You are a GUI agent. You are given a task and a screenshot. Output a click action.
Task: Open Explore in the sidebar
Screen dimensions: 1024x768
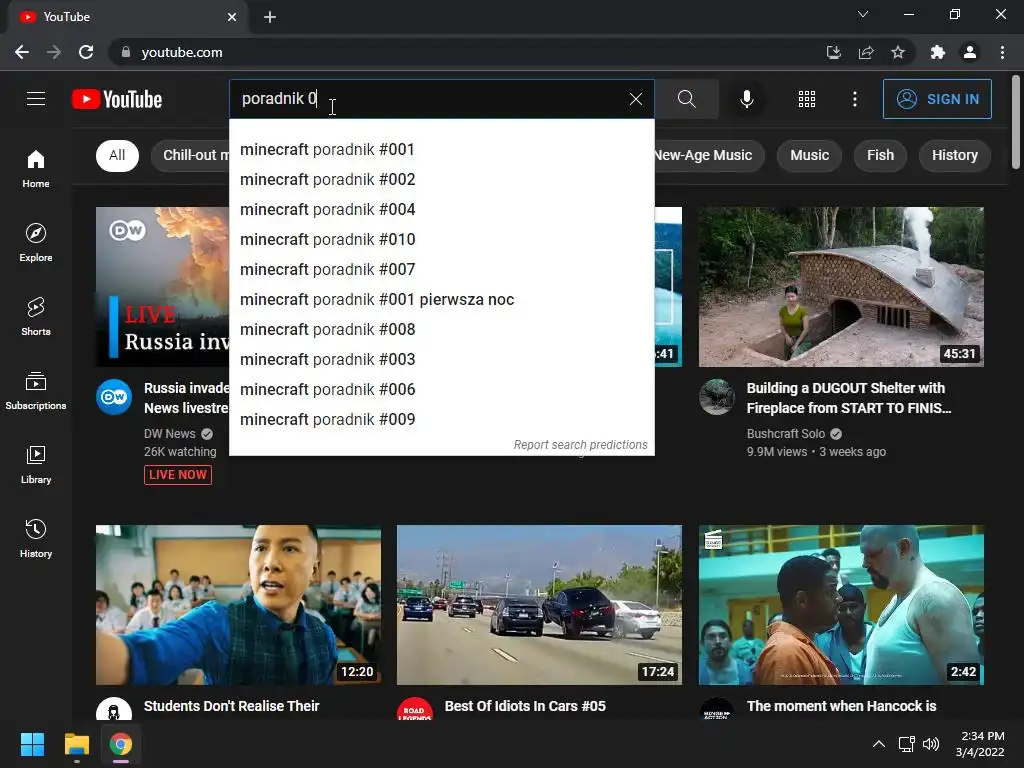point(36,242)
